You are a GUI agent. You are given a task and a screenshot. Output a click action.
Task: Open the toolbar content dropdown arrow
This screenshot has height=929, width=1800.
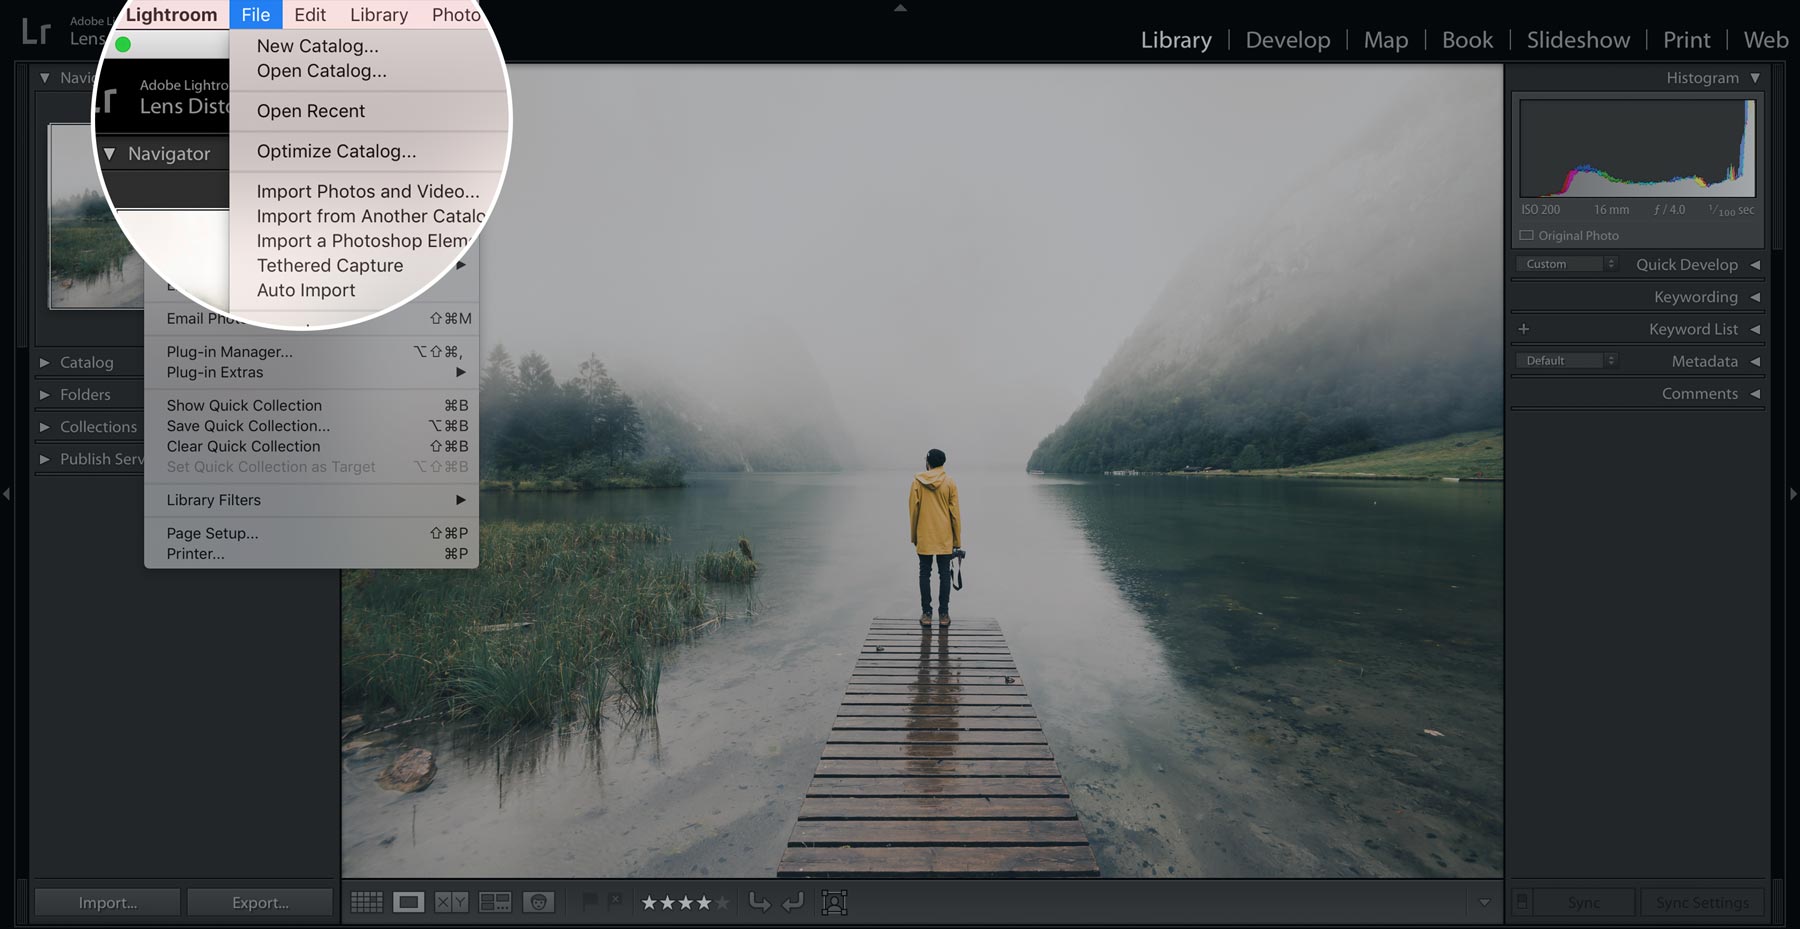click(x=1484, y=903)
